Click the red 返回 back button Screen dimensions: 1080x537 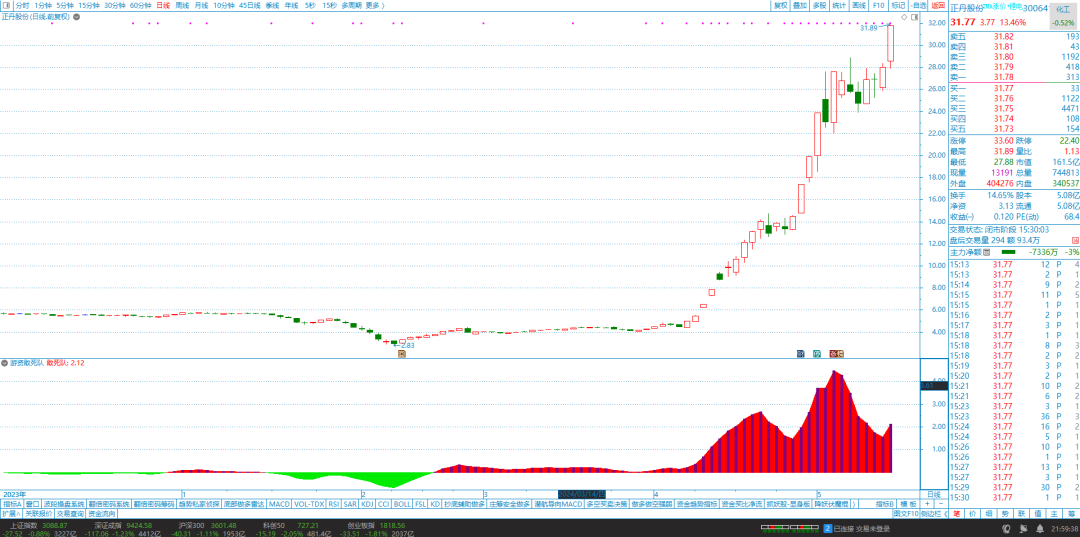(938, 5)
